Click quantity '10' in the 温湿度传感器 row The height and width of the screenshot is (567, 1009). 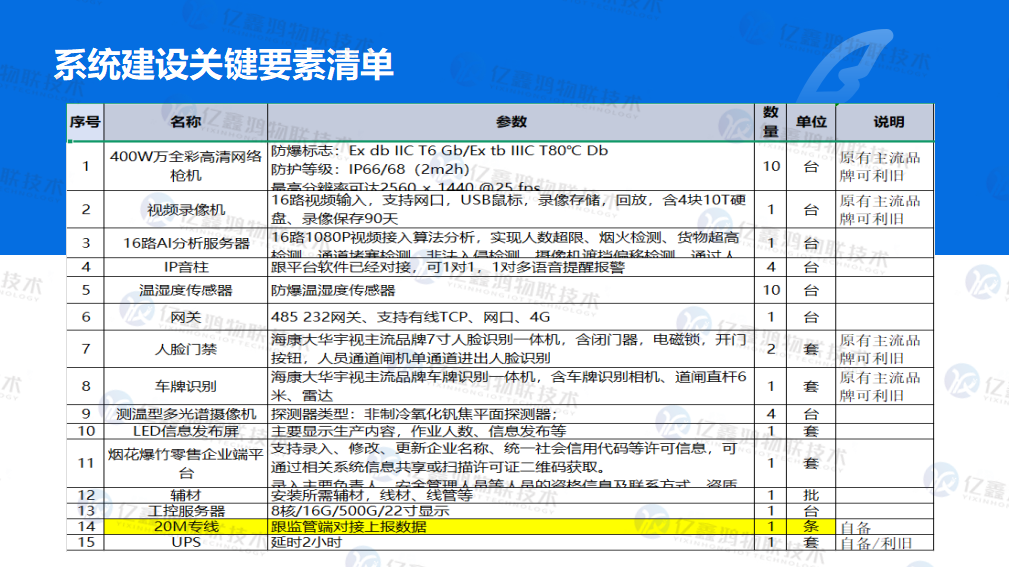(771, 290)
